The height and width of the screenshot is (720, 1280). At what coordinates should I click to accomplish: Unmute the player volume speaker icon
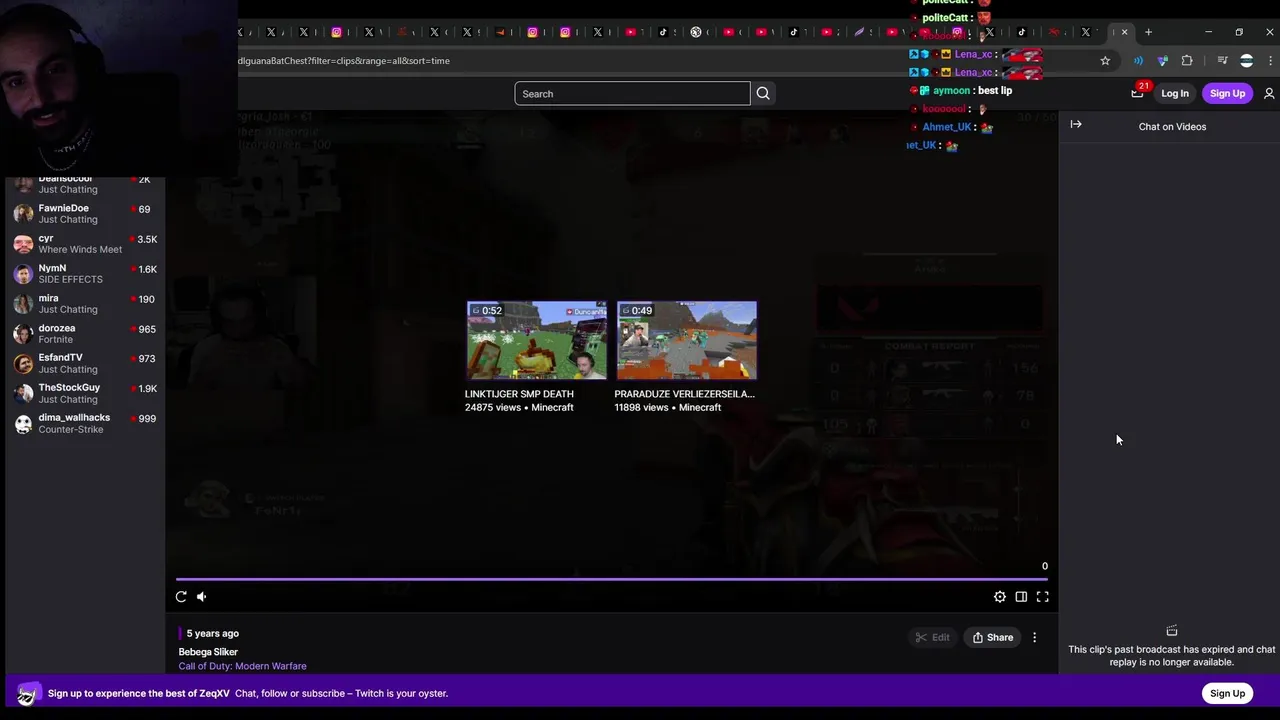[202, 597]
